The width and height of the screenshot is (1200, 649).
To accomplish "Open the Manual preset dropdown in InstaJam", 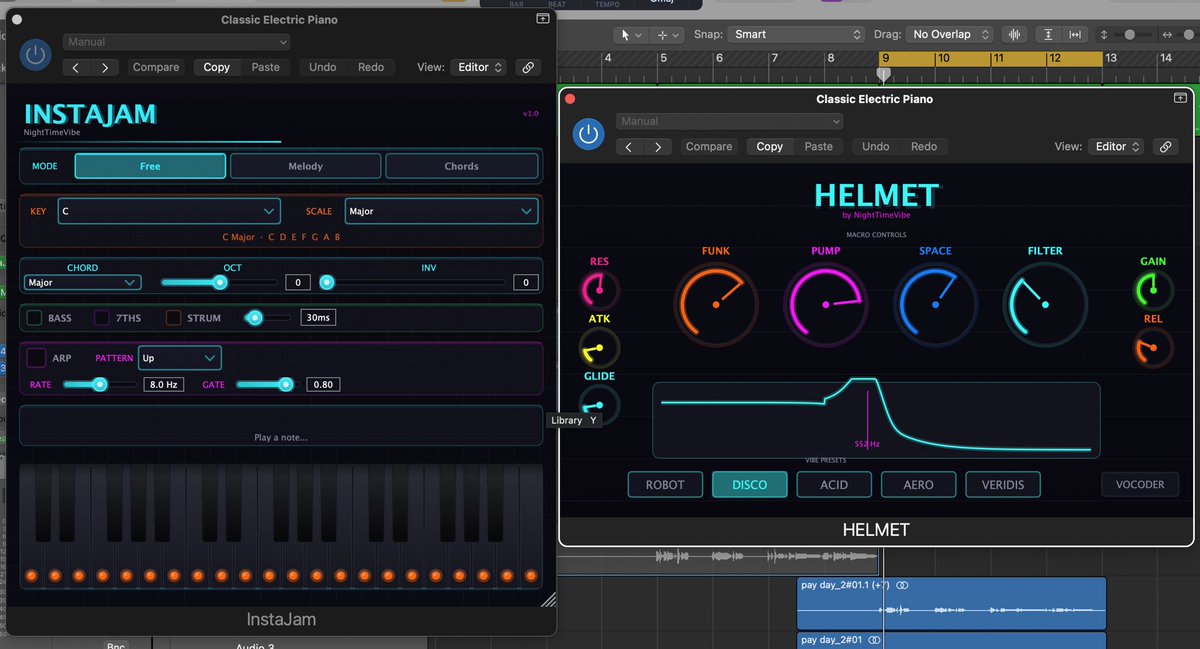I will 177,42.
